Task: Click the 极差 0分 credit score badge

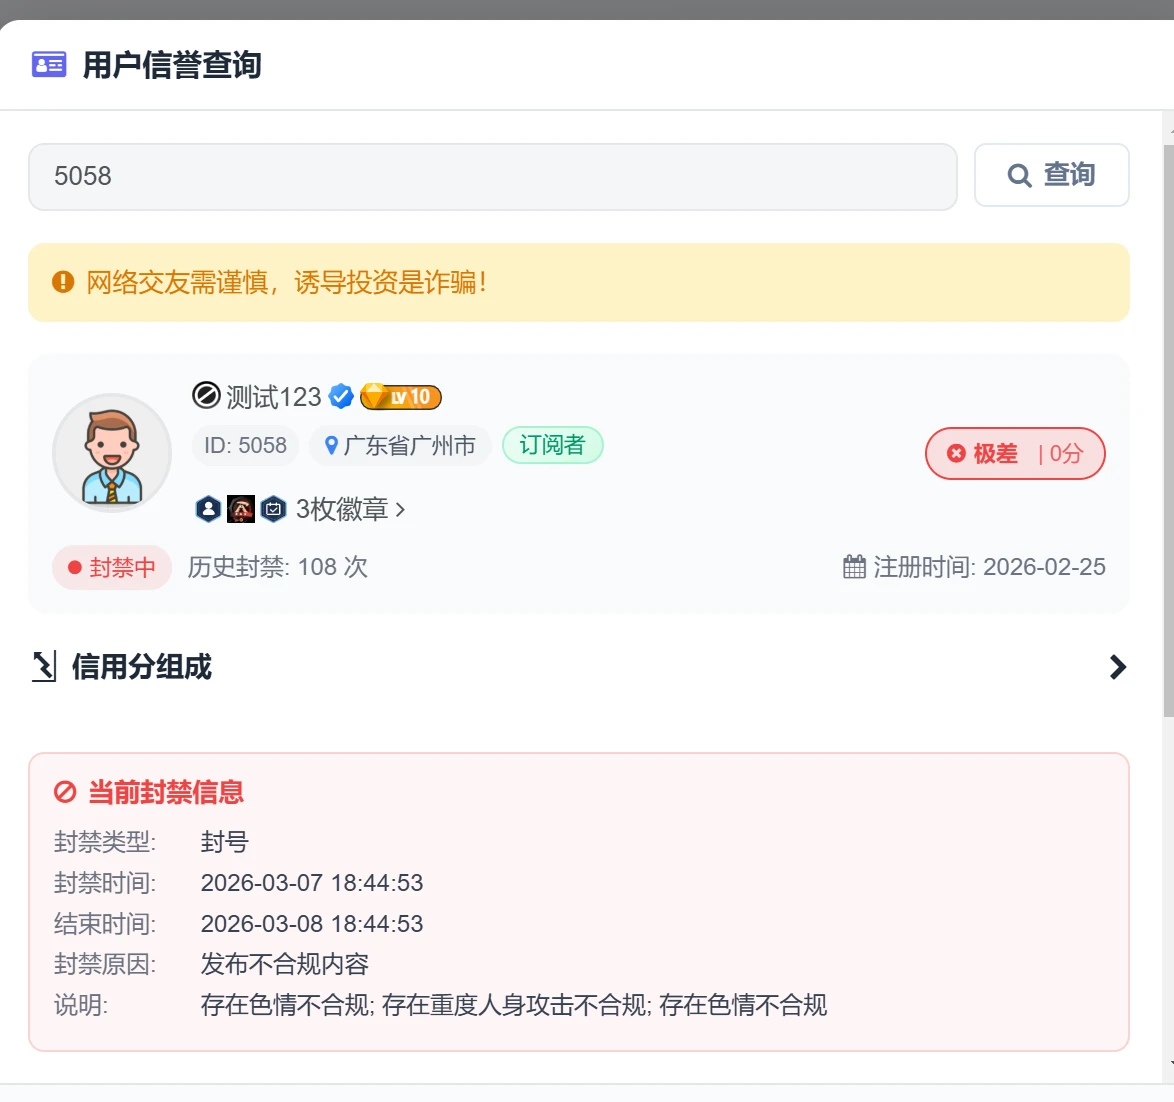Action: pyautogui.click(x=1015, y=453)
